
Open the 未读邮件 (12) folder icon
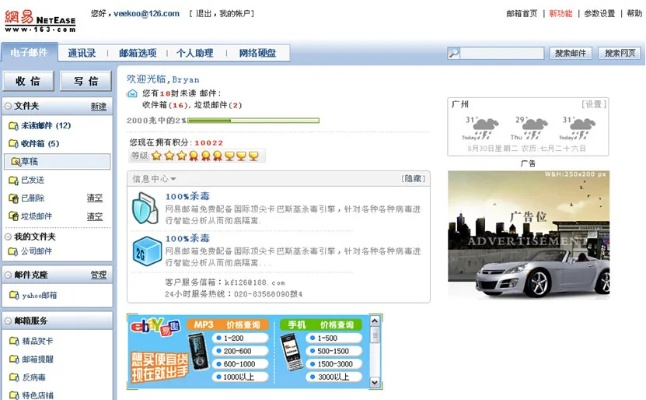13,126
